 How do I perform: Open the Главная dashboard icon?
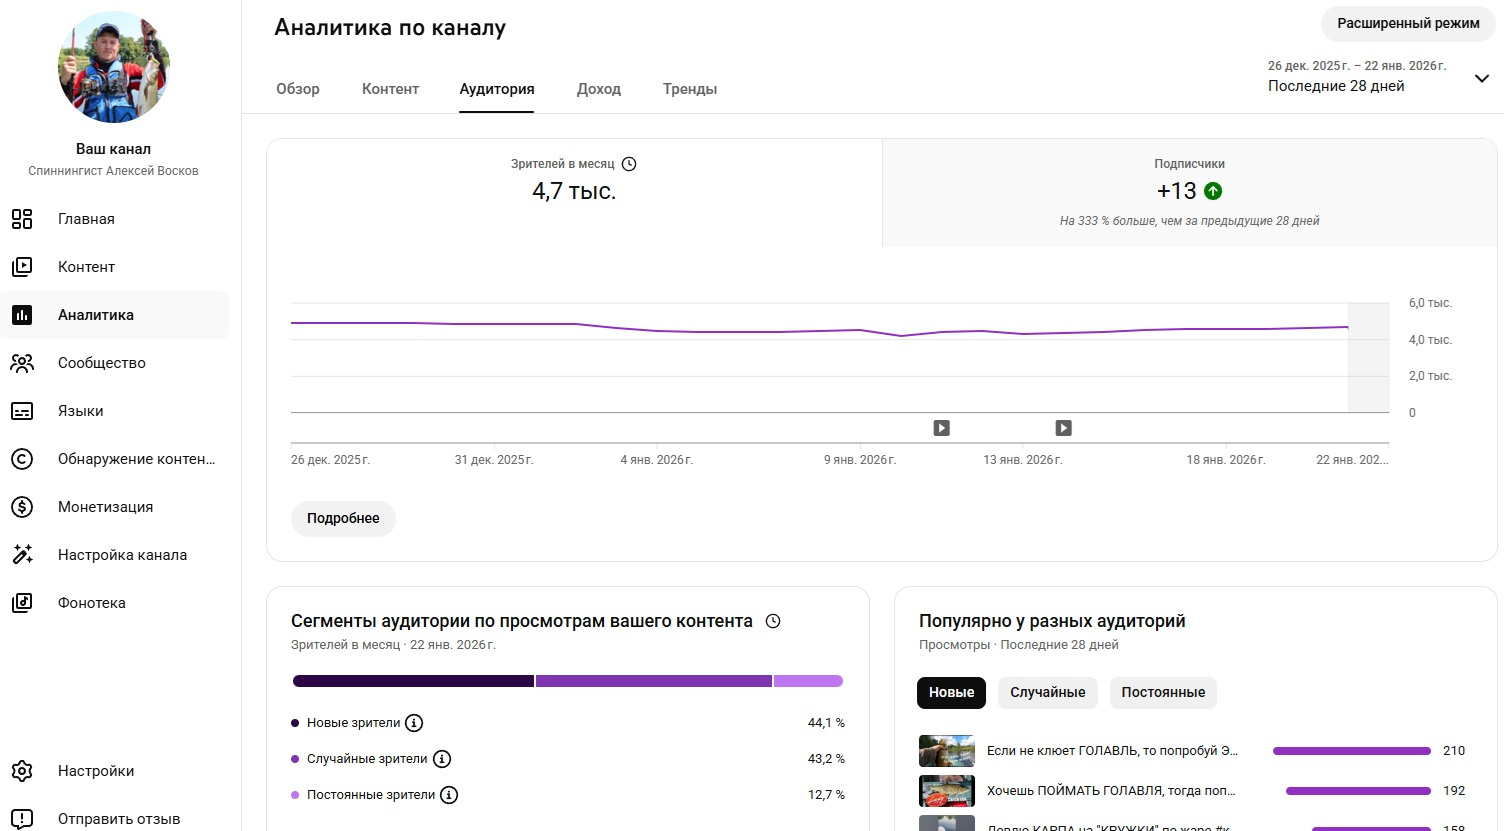click(x=22, y=219)
